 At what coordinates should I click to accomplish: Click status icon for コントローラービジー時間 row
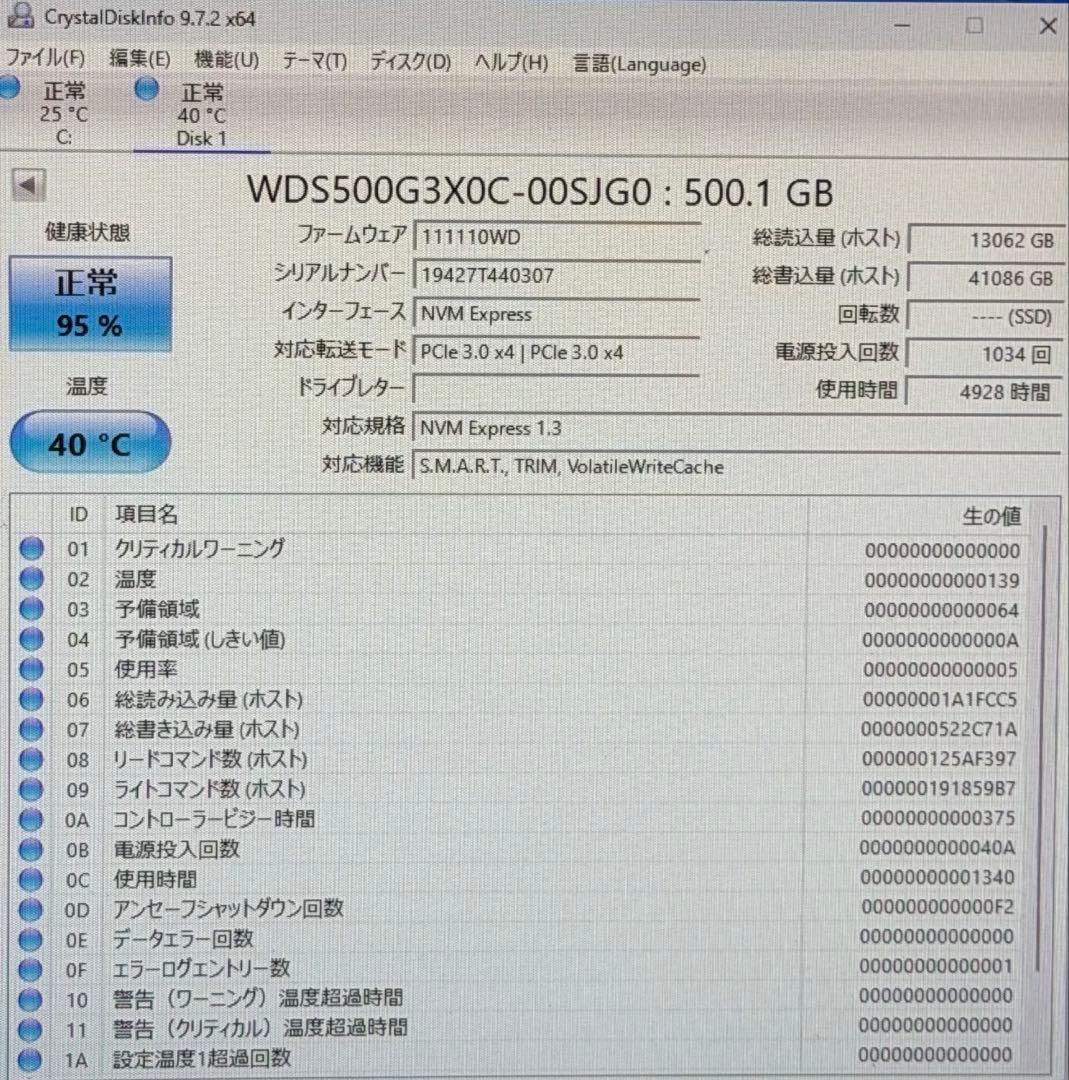click(x=31, y=820)
